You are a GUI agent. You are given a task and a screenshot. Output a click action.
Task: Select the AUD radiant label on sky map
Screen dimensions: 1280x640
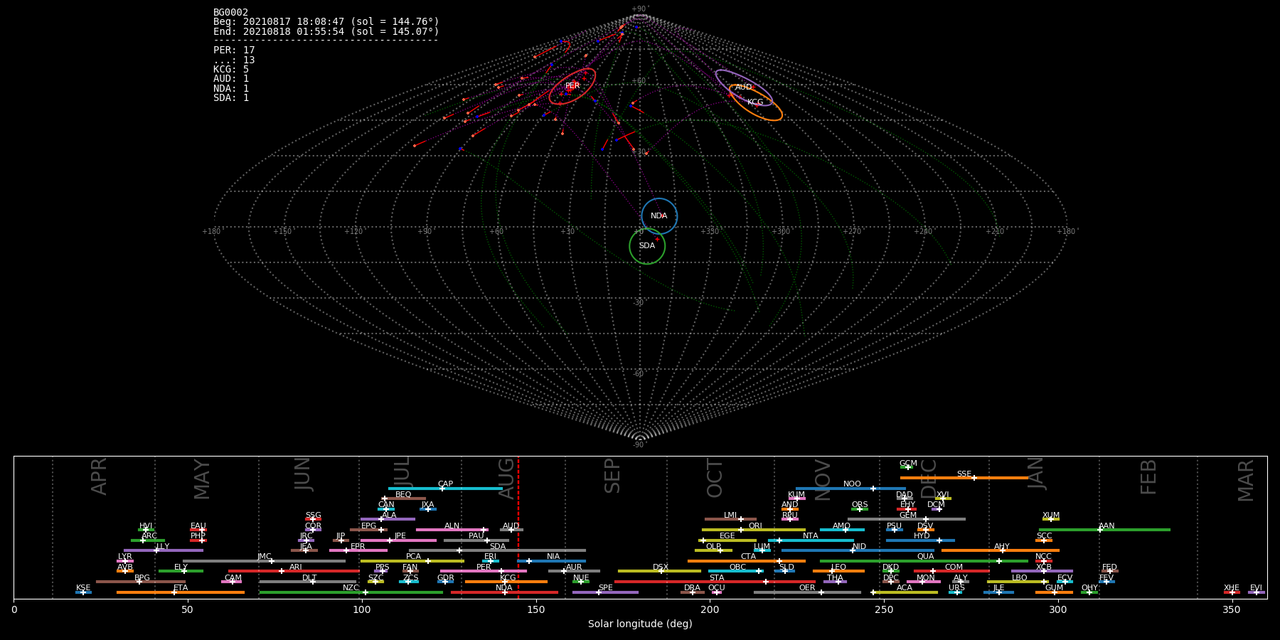click(743, 87)
